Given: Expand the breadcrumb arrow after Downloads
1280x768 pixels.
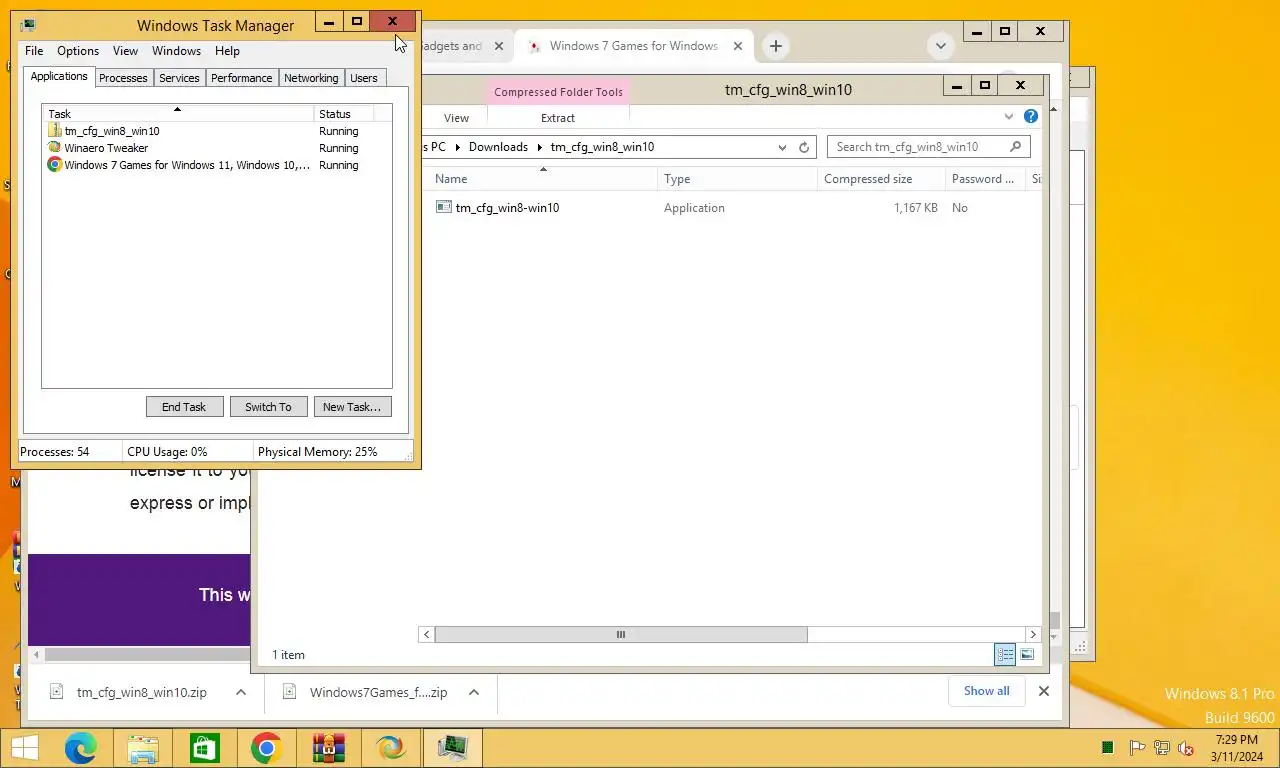Looking at the screenshot, I should coord(540,147).
